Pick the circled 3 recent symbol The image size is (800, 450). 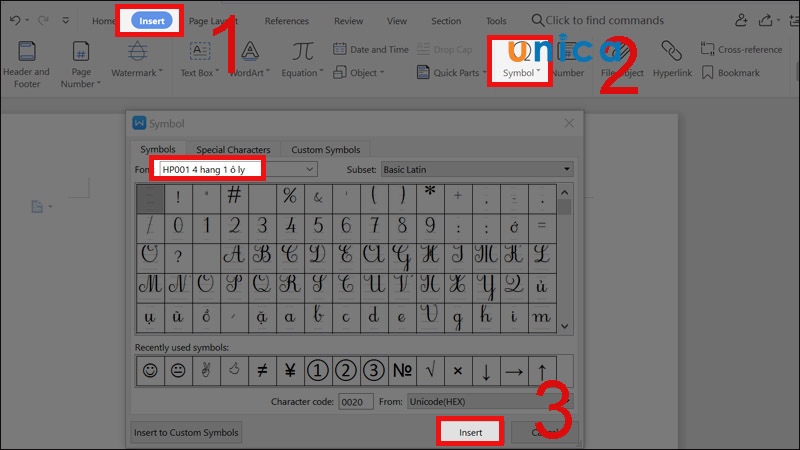click(x=373, y=370)
